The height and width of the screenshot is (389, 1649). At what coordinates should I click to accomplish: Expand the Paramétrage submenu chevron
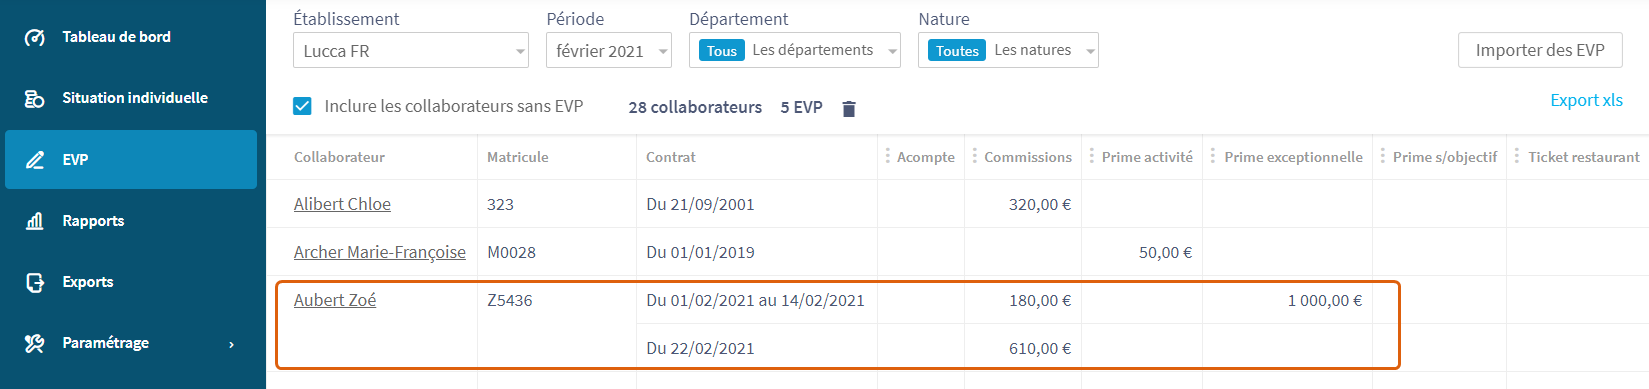click(x=231, y=344)
